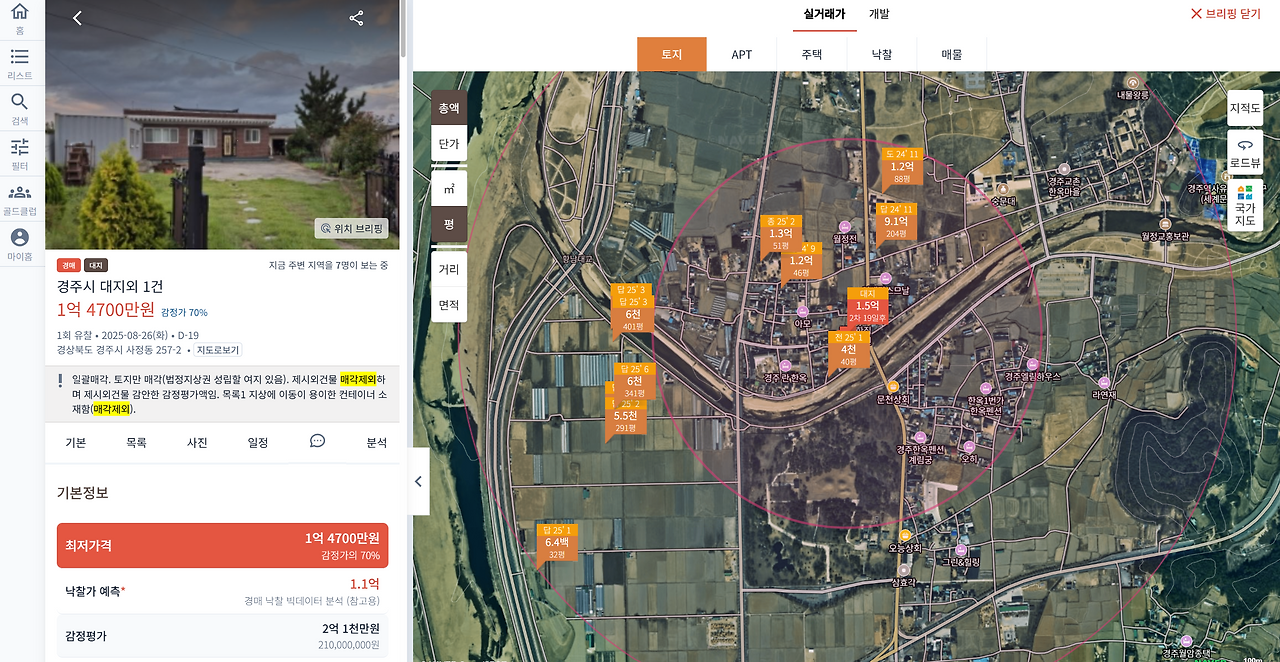Click the red 최저가격 price bar
Image resolution: width=1280 pixels, height=662 pixels.
click(222, 546)
